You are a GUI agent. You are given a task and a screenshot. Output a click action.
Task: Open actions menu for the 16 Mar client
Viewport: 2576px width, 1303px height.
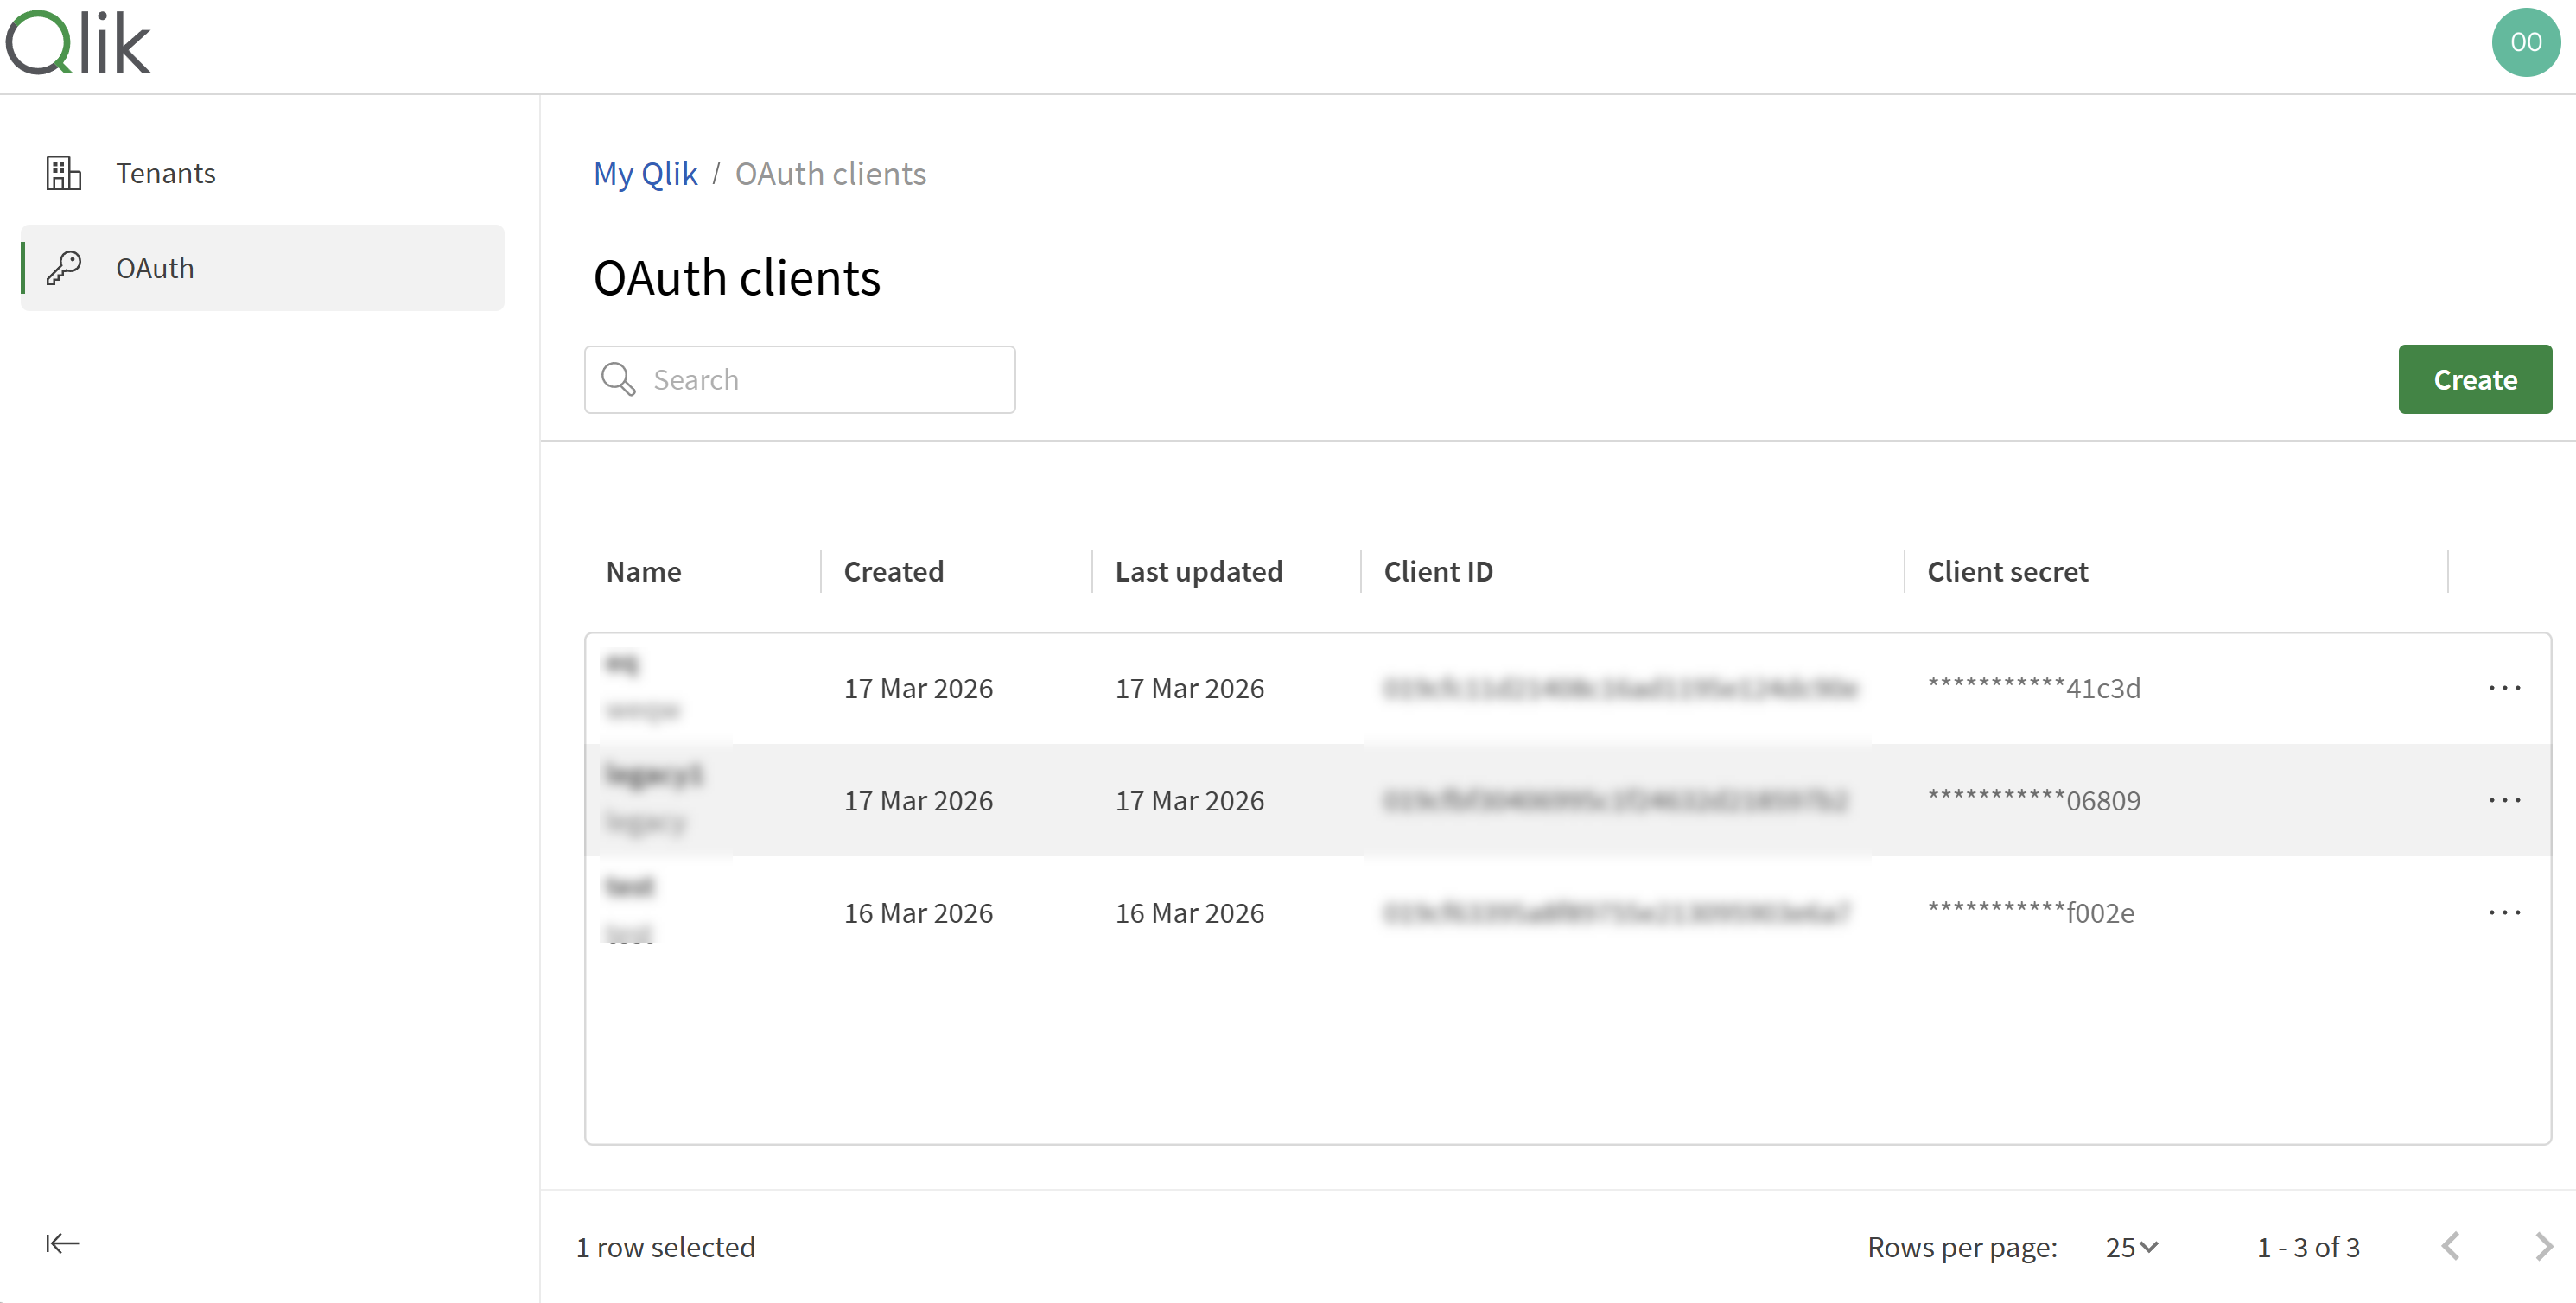point(2506,911)
